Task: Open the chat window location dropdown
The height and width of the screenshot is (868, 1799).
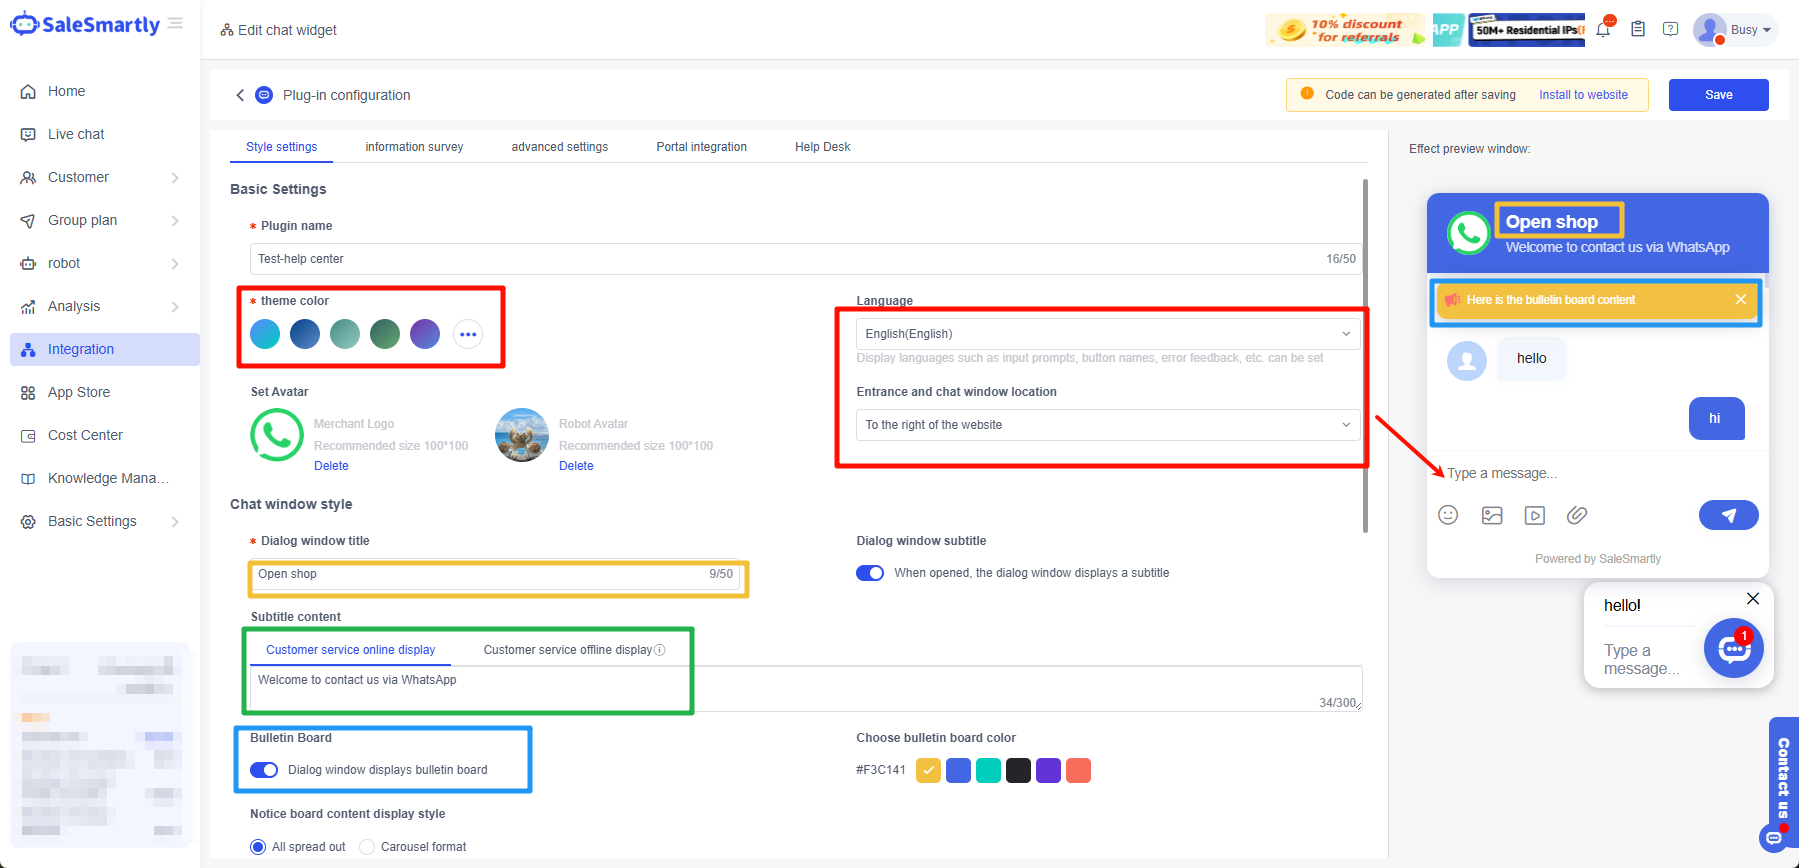Action: (x=1107, y=425)
